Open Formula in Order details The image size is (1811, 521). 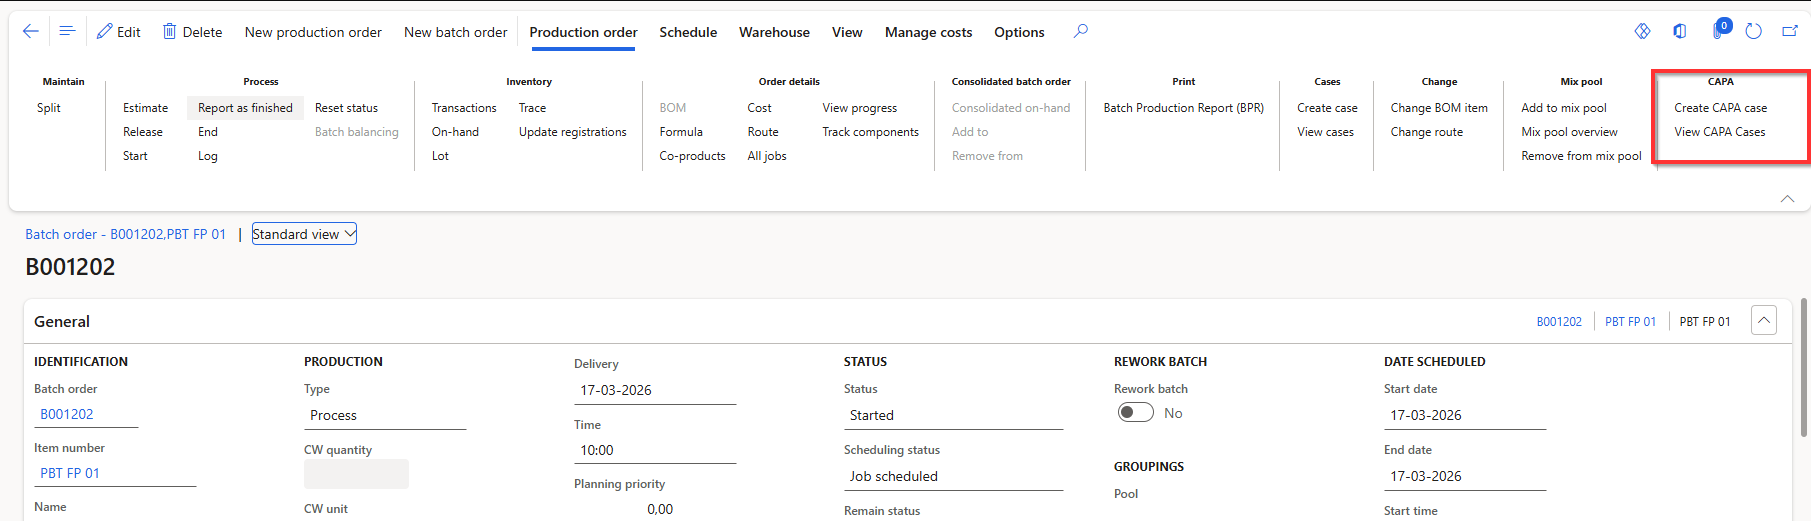681,132
